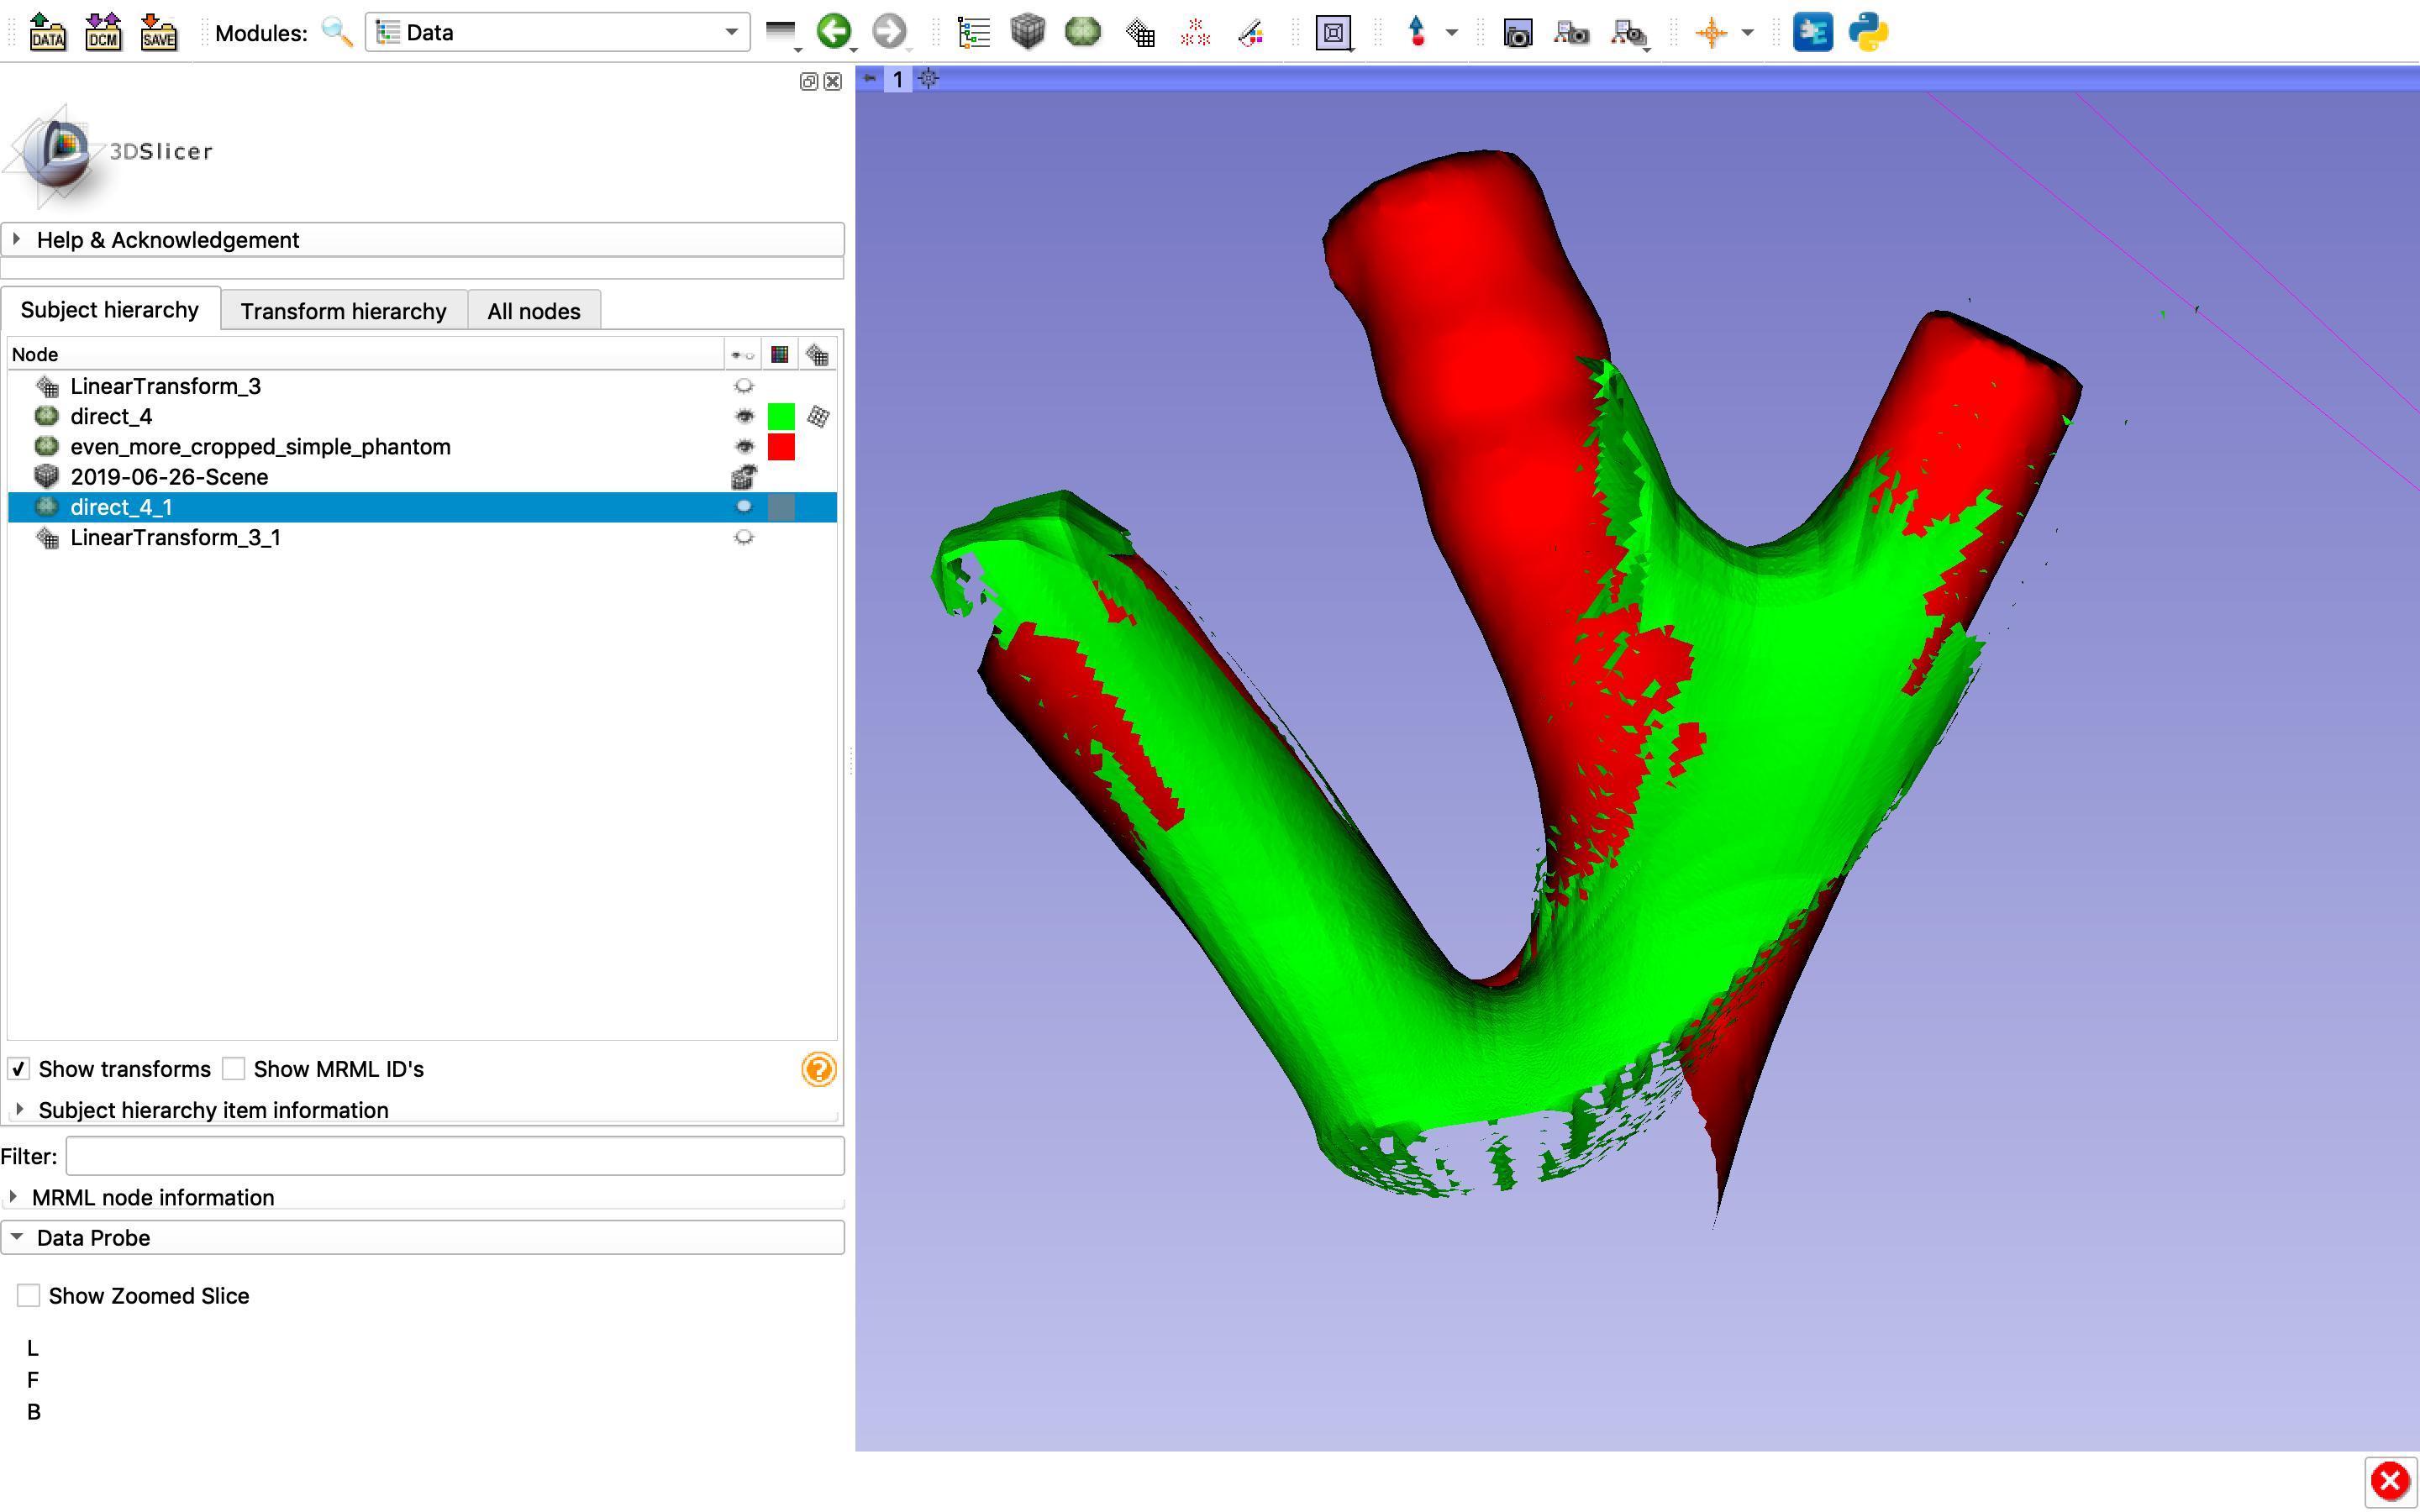
Task: Toggle the crosshair toolbar icon
Action: 1711,32
